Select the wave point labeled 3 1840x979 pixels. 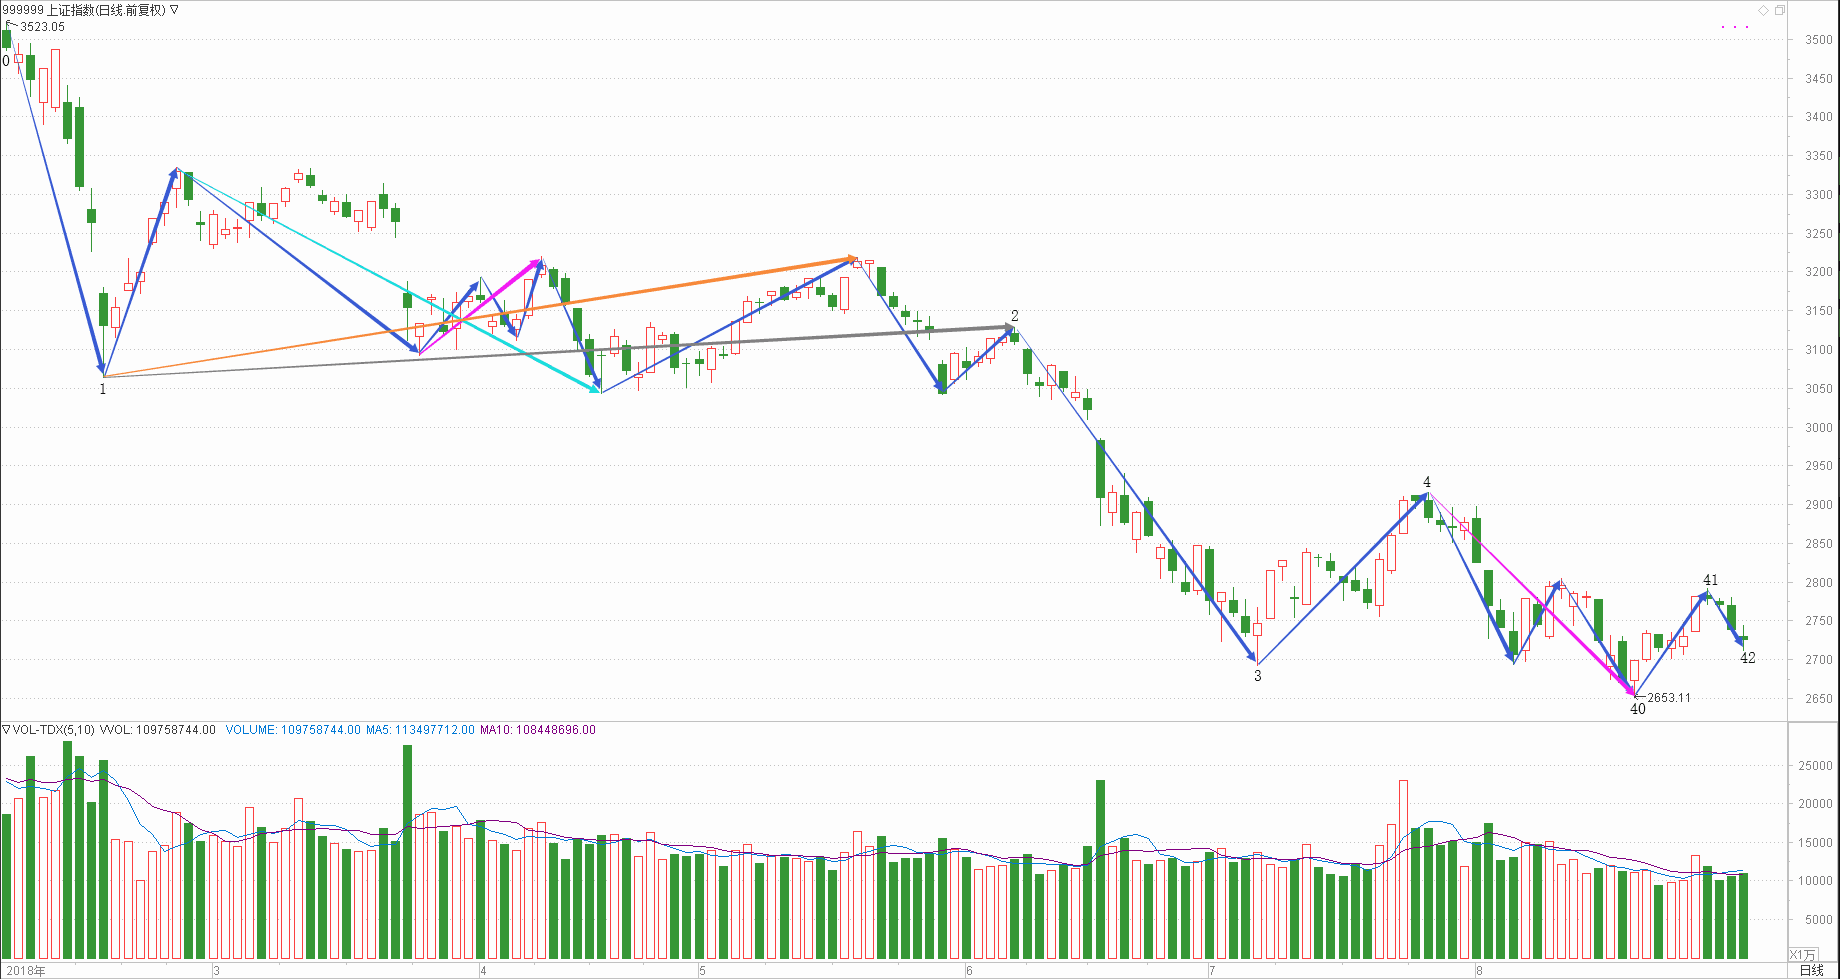[x=1257, y=676]
